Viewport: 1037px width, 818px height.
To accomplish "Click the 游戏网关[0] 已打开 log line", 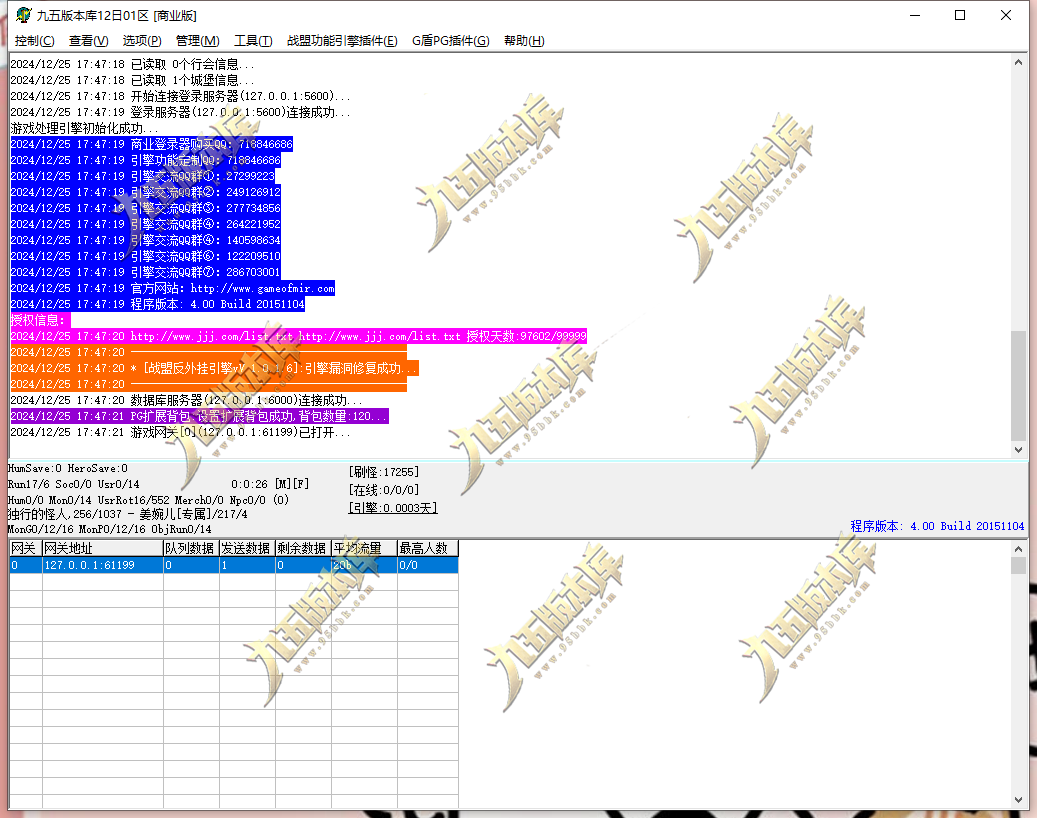I will pos(181,432).
